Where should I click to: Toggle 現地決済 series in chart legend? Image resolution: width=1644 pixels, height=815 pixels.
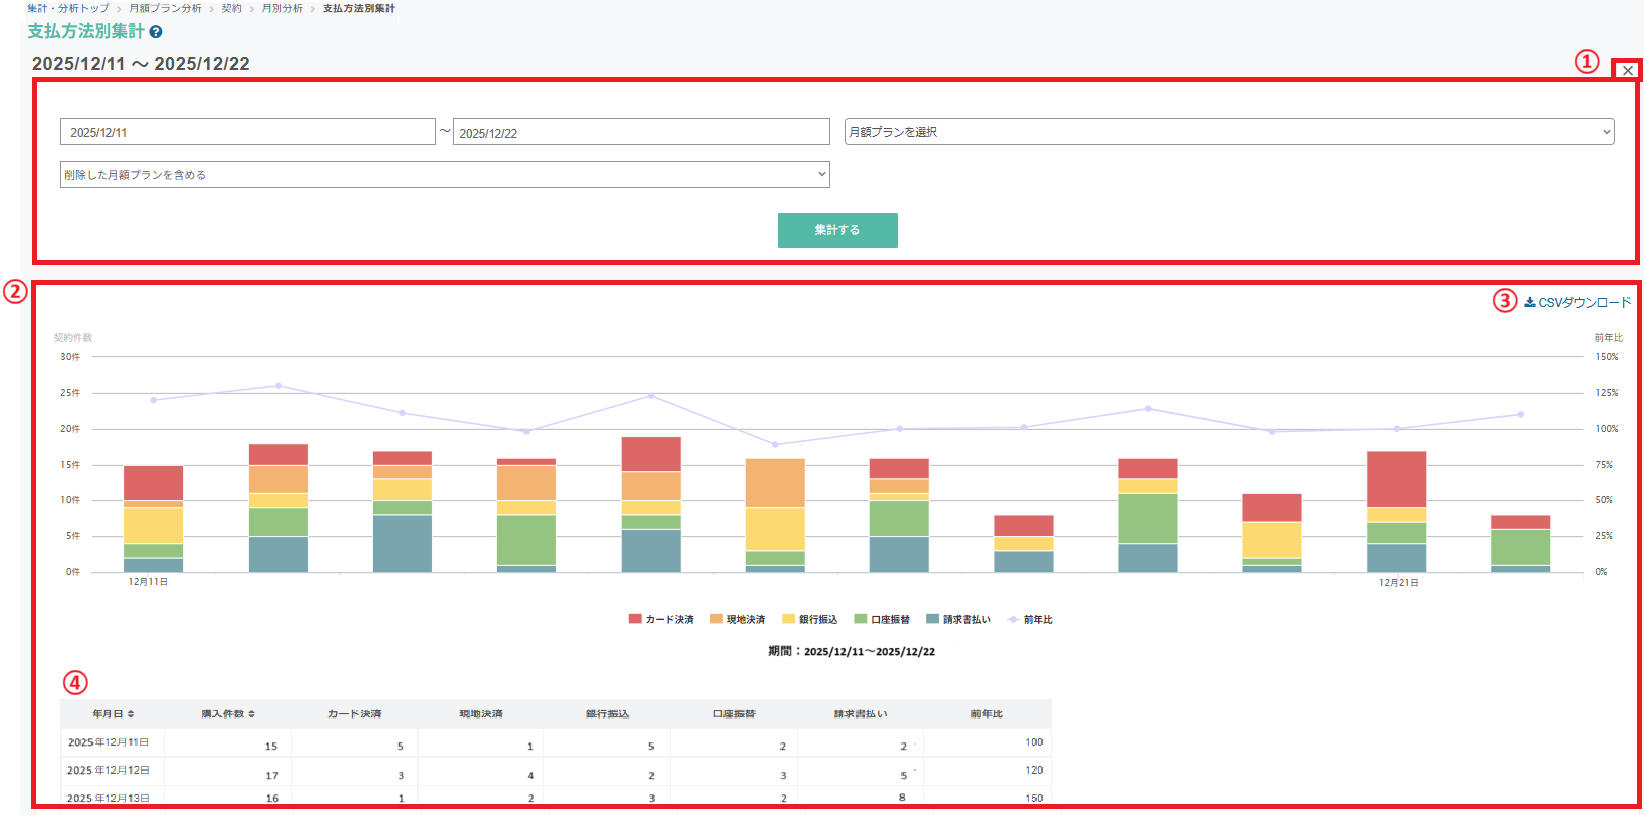(737, 619)
